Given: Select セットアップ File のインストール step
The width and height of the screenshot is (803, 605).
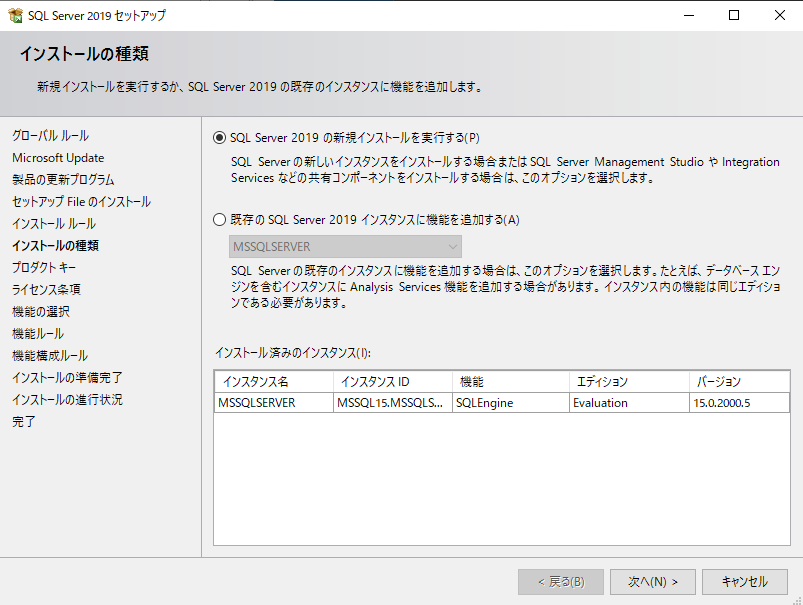Looking at the screenshot, I should coord(81,202).
